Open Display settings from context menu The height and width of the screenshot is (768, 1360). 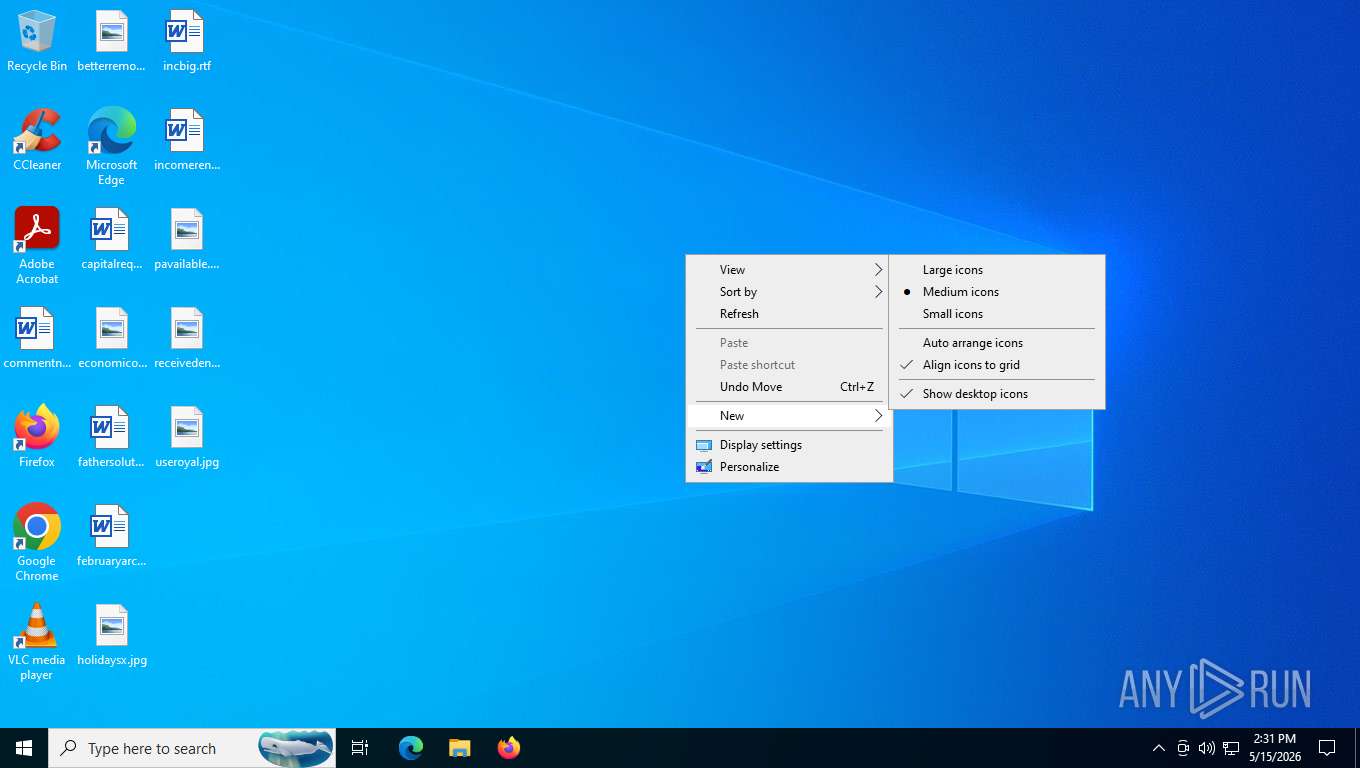789,445
